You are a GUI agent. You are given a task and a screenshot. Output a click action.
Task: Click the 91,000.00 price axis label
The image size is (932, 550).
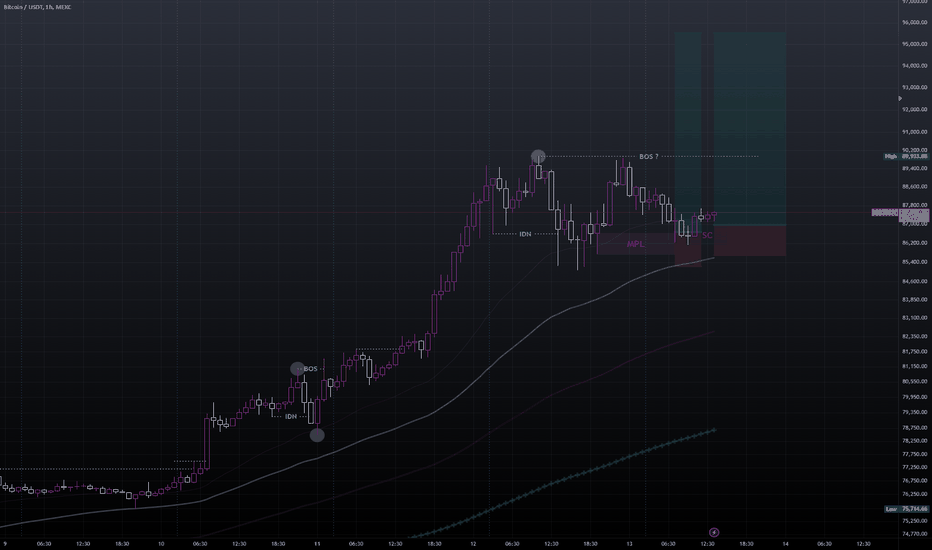pyautogui.click(x=914, y=132)
